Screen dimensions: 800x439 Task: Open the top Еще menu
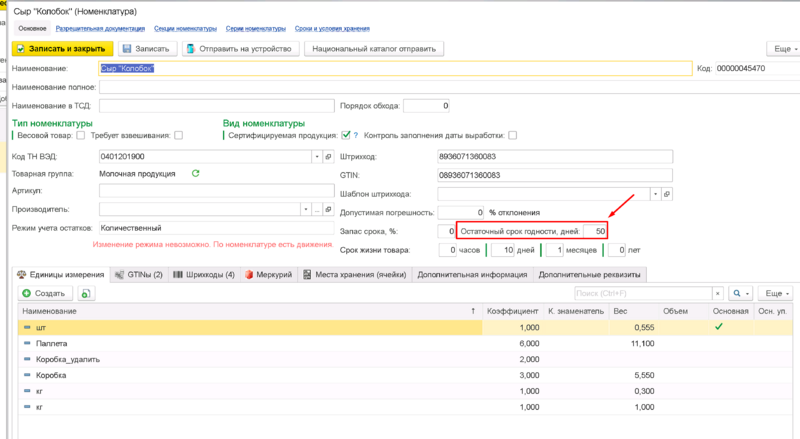784,48
